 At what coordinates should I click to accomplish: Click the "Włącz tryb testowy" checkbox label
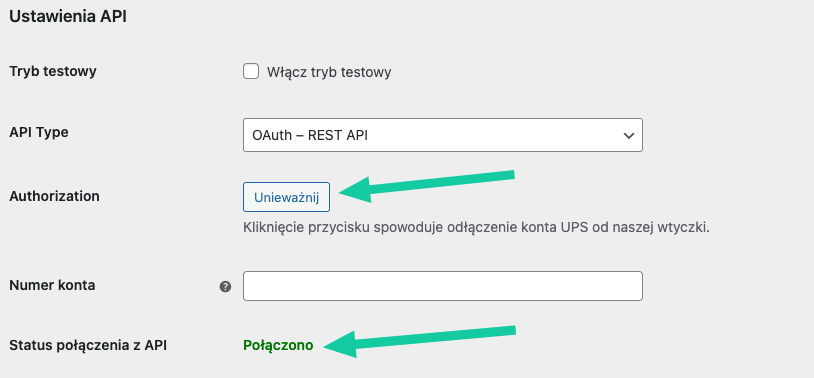click(329, 72)
